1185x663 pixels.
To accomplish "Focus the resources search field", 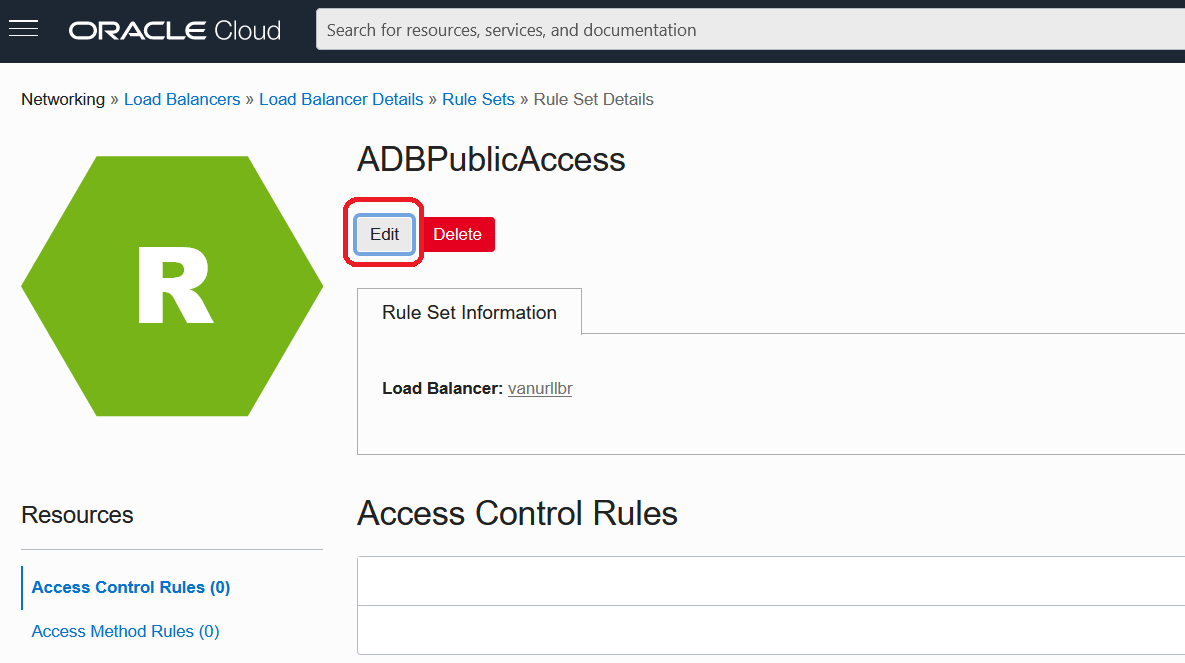I will [750, 29].
